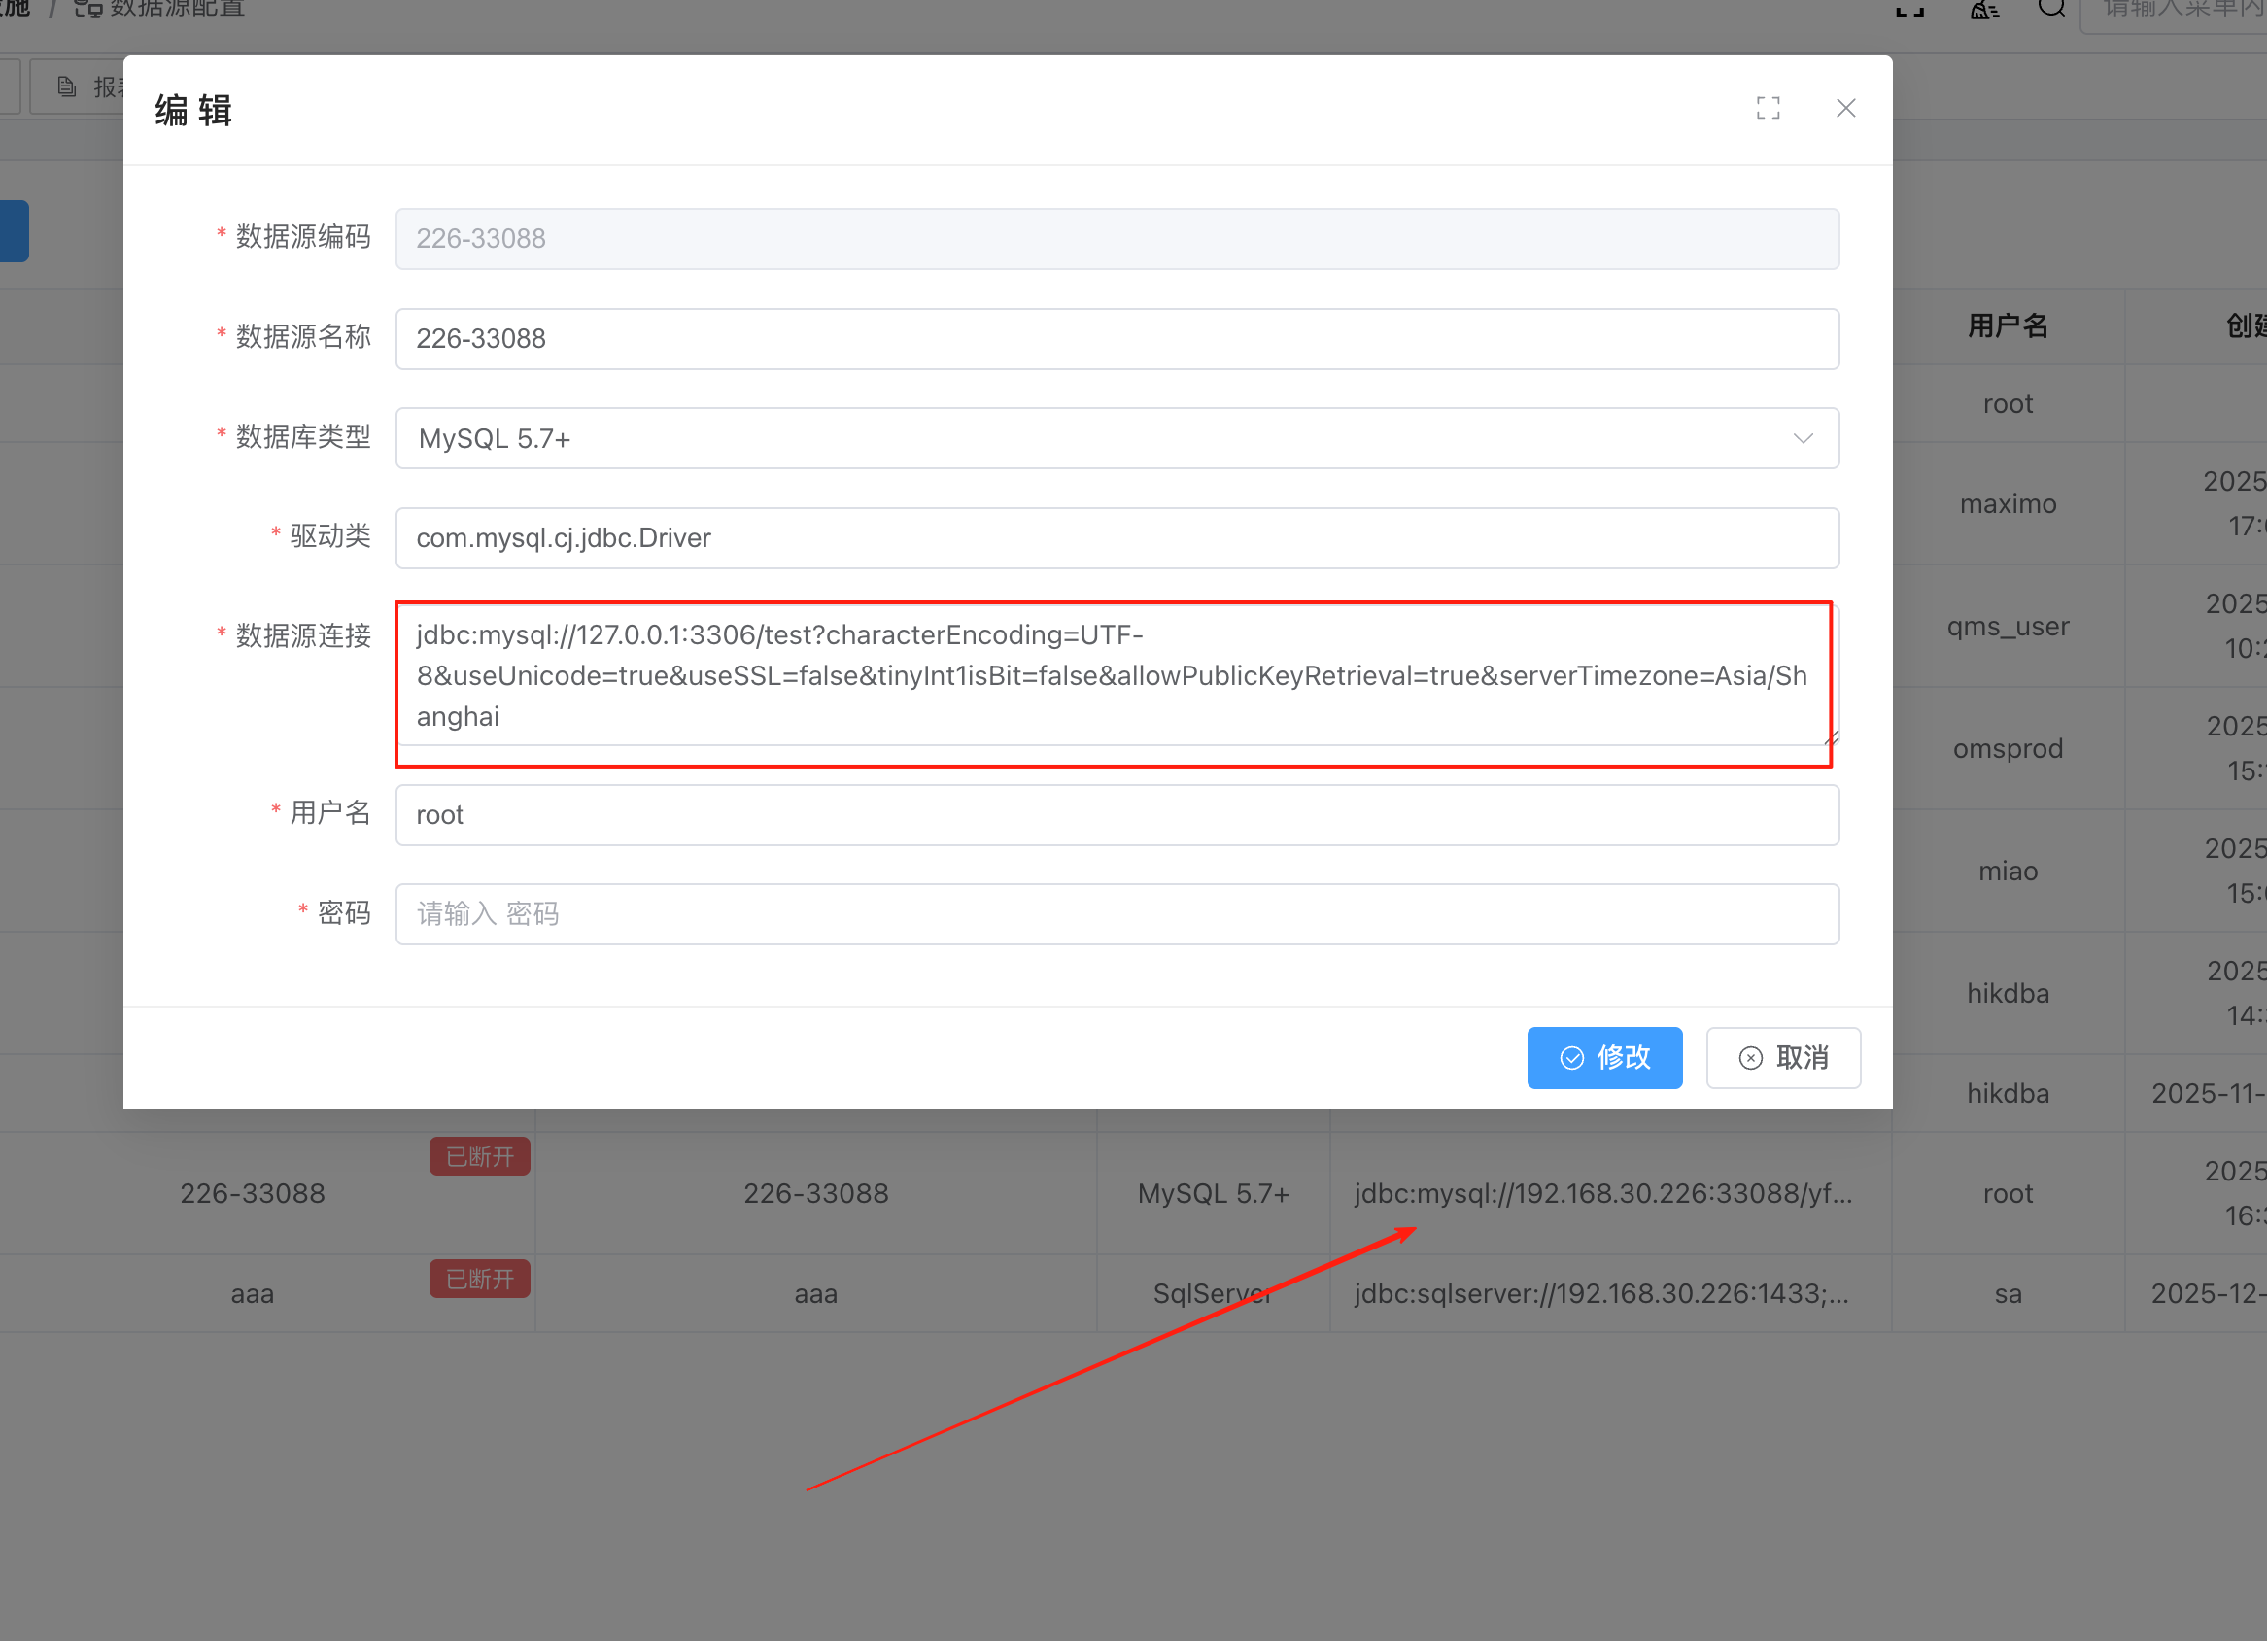Screen dimensions: 2268x1642
Task: Click the magnifier search icon
Action: click(x=2051, y=8)
